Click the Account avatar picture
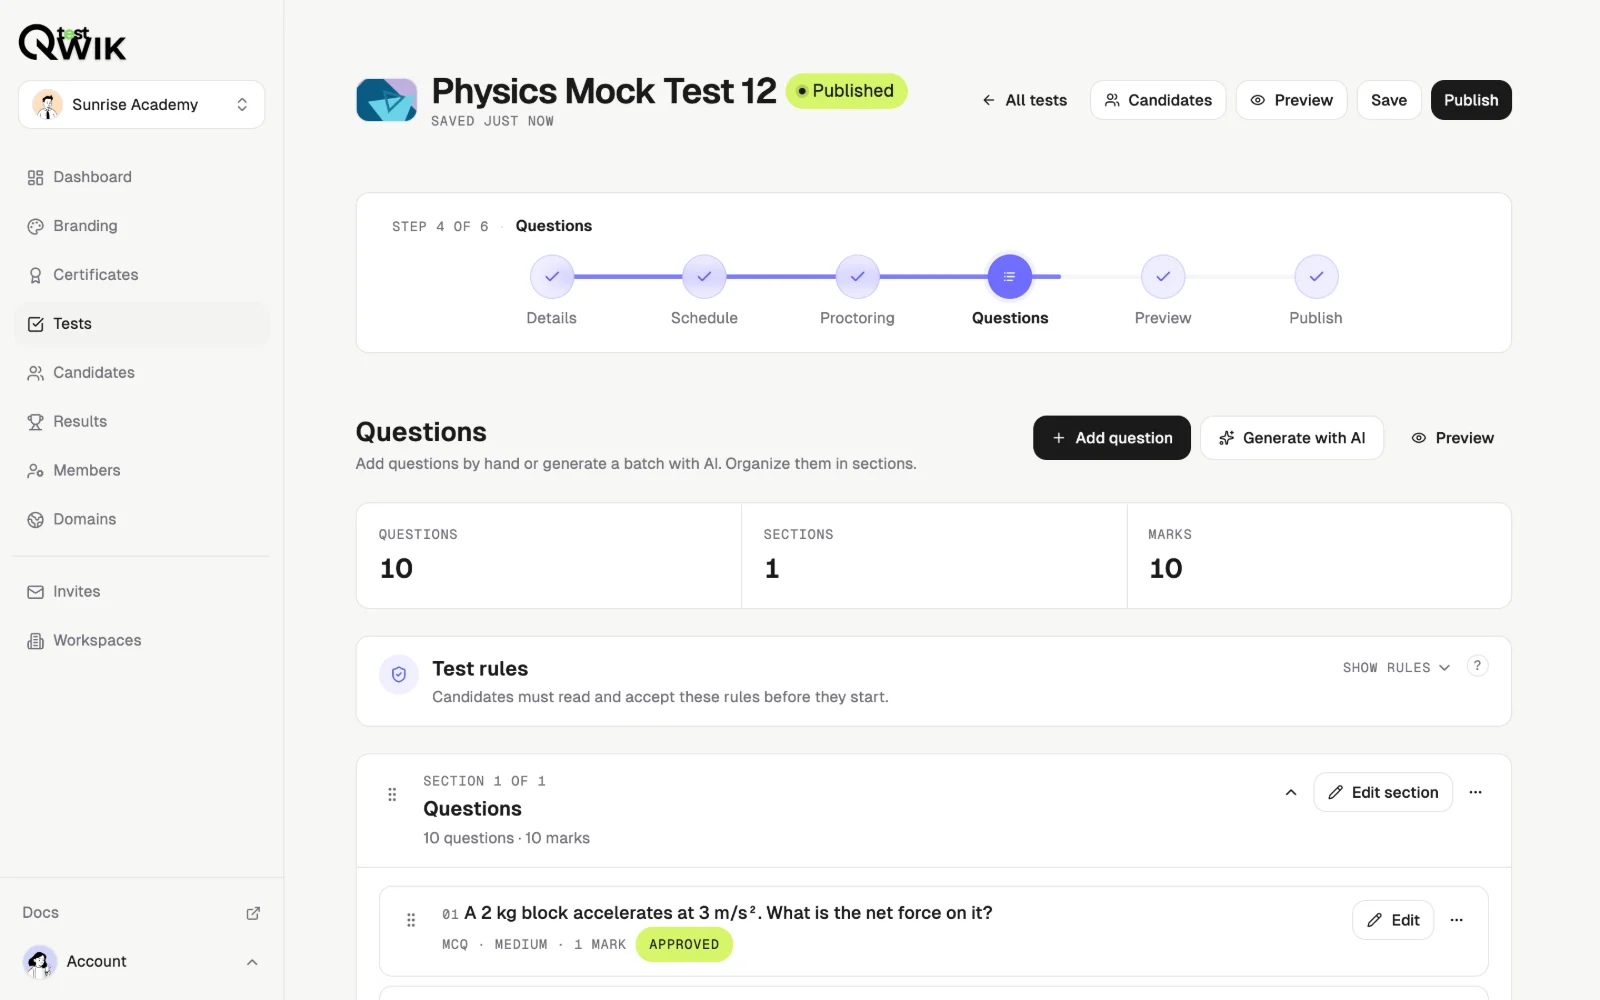The width and height of the screenshot is (1600, 1000). coord(40,962)
